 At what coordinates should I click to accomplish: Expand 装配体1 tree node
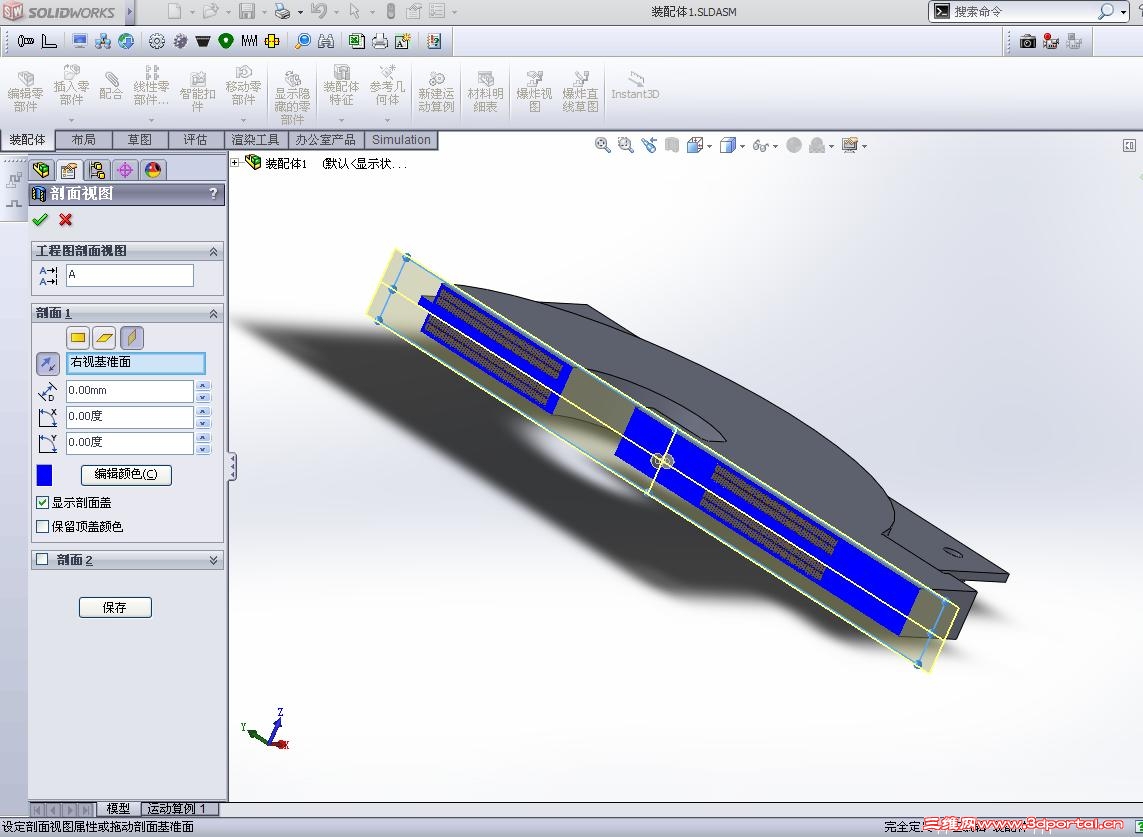[235, 163]
